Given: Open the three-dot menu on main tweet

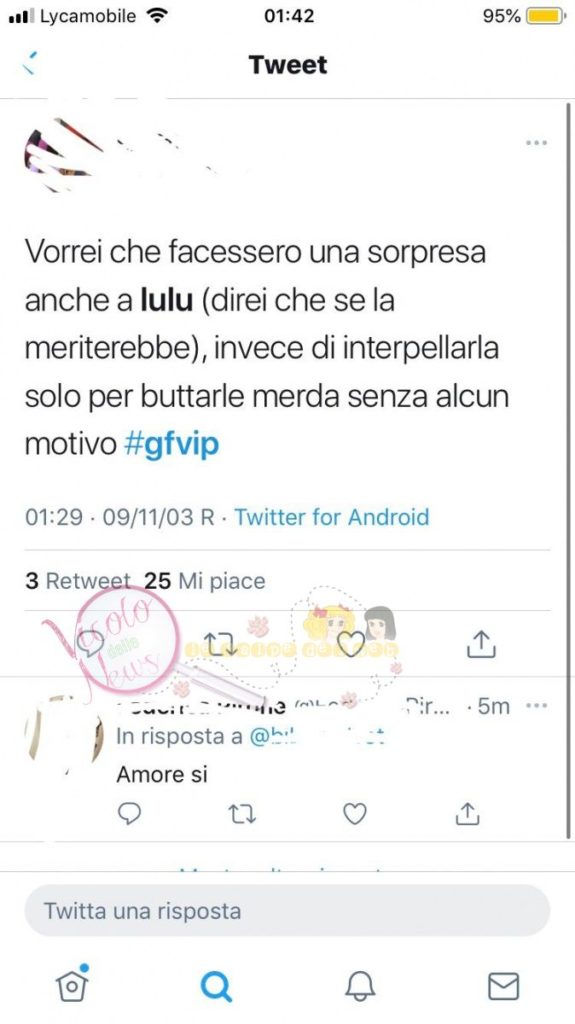Looking at the screenshot, I should tap(536, 142).
